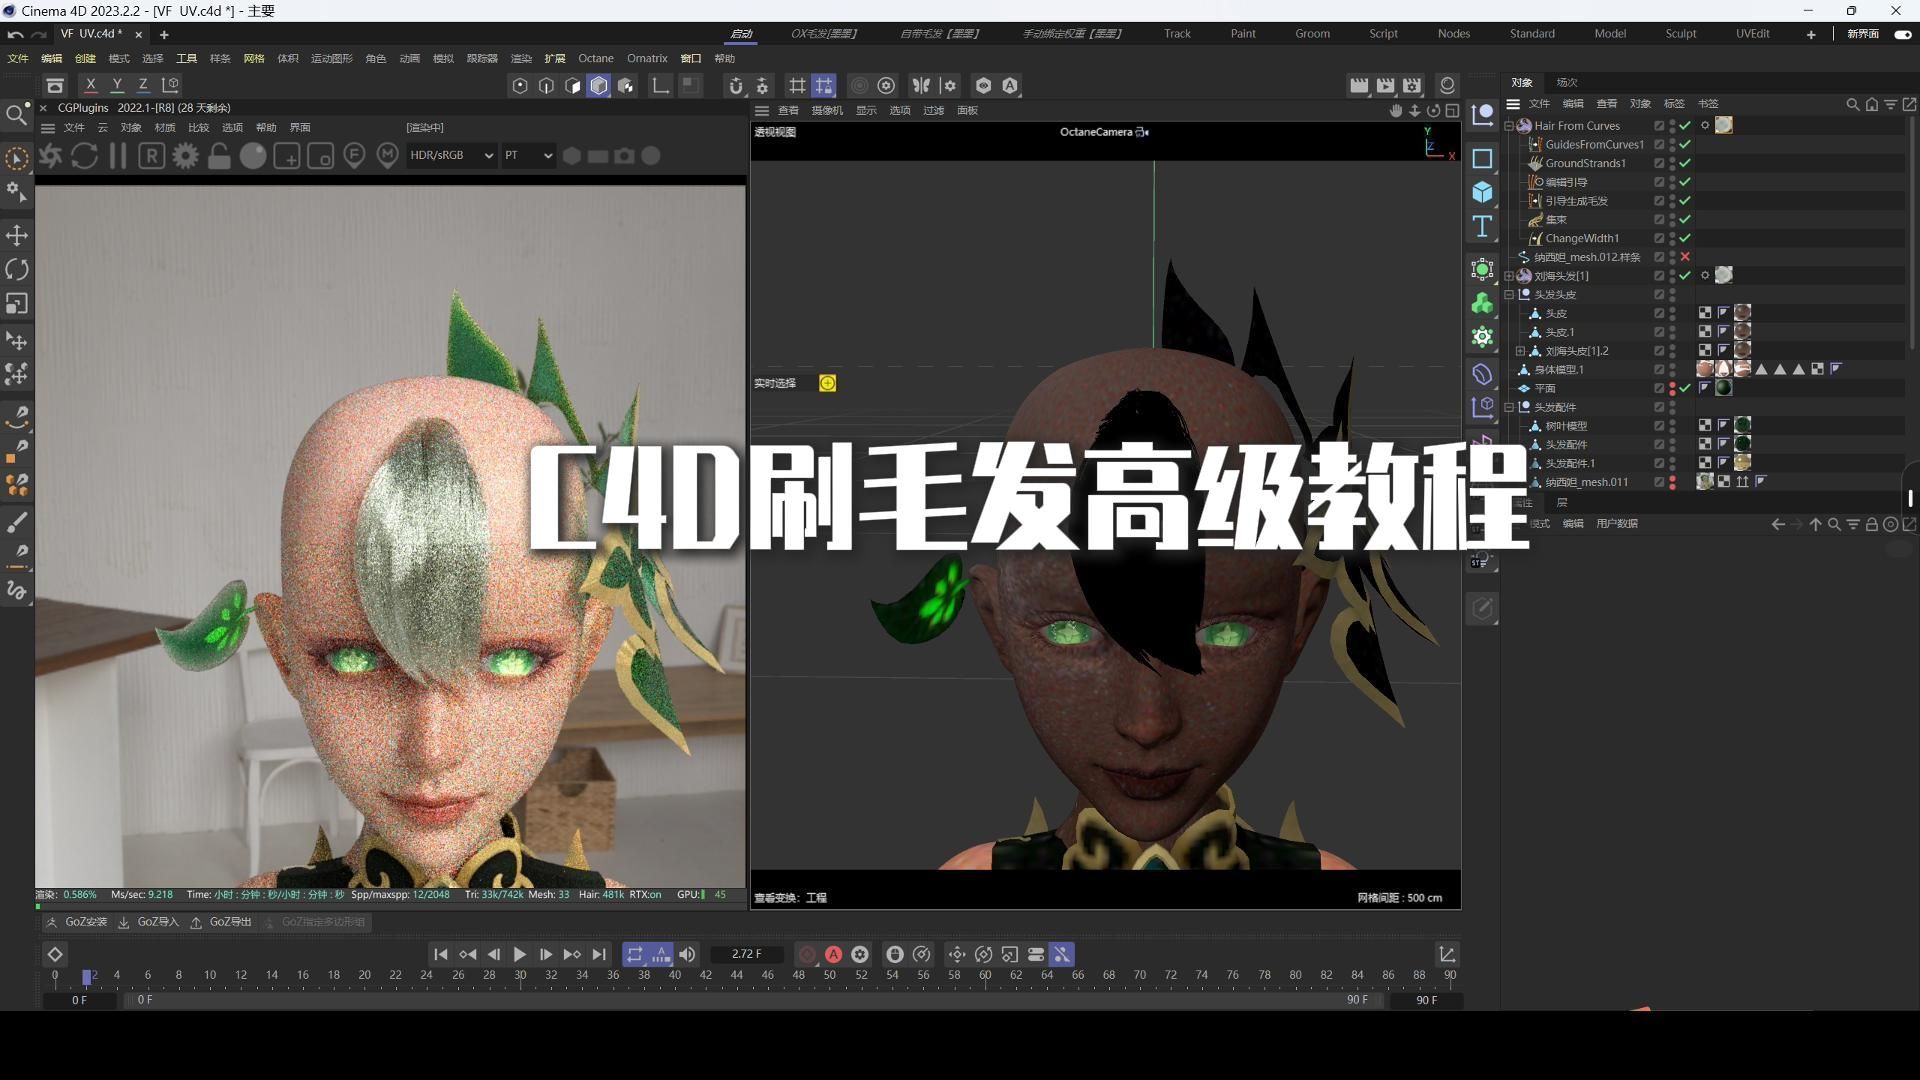Select the Rotate tool in left toolbar
This screenshot has width=1920, height=1080.
17,269
